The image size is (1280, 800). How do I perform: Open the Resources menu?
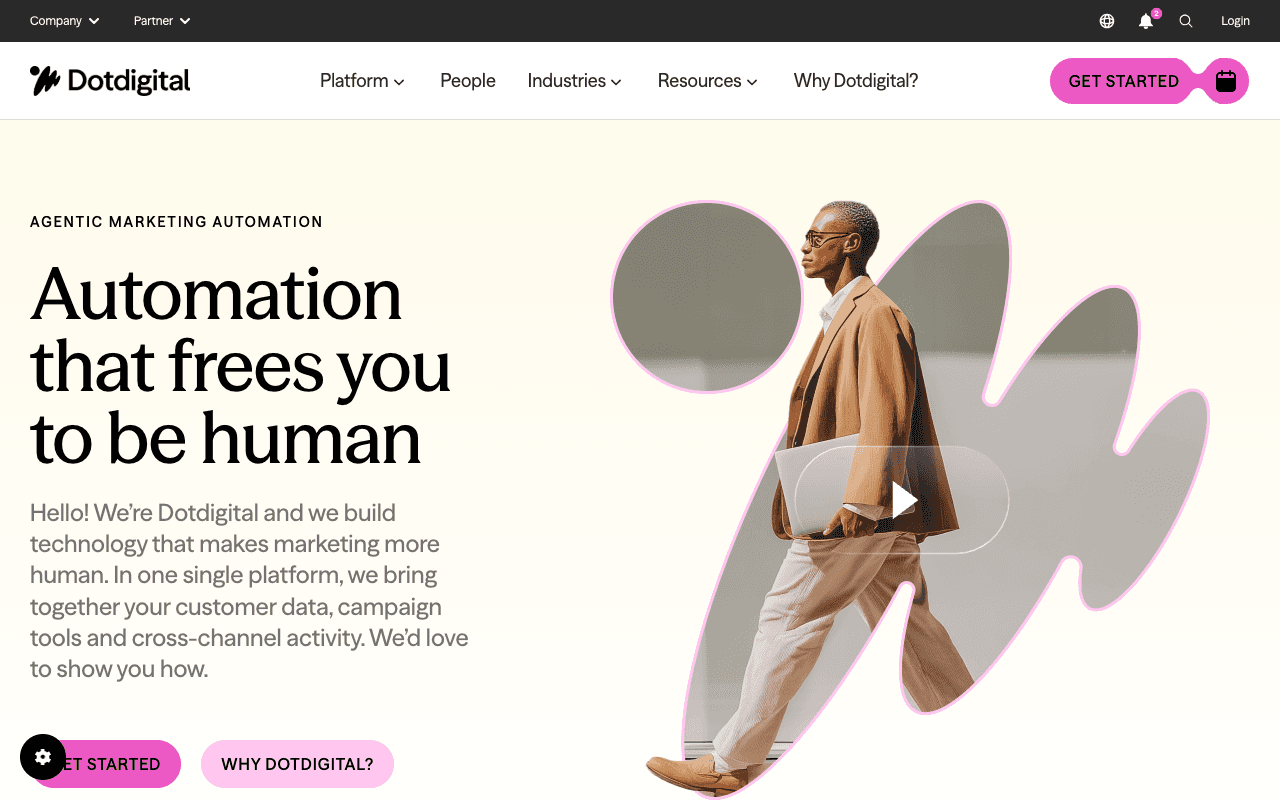708,81
